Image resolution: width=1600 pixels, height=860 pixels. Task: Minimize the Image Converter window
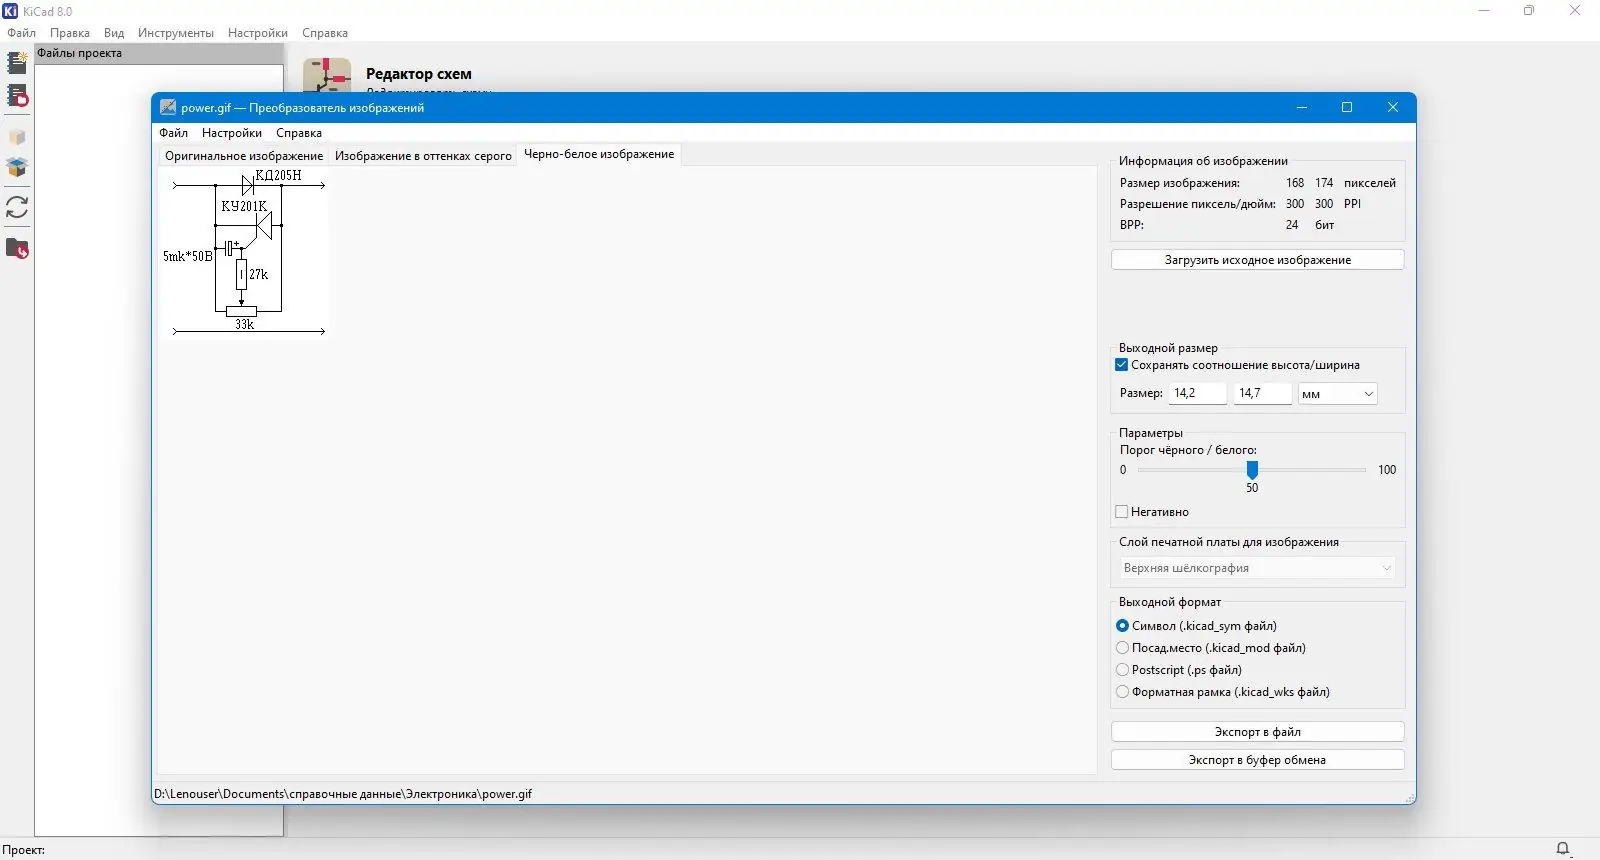[1302, 107]
